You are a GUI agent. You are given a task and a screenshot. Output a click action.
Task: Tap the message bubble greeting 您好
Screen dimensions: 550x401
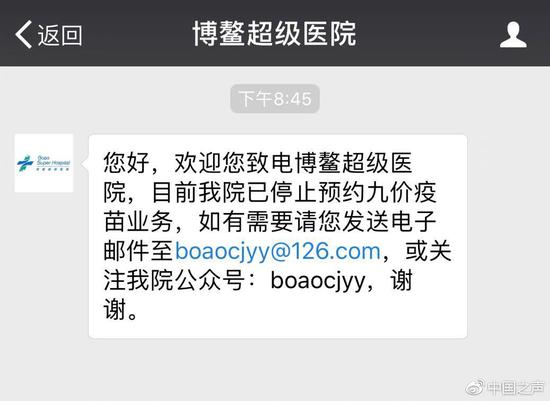127,163
